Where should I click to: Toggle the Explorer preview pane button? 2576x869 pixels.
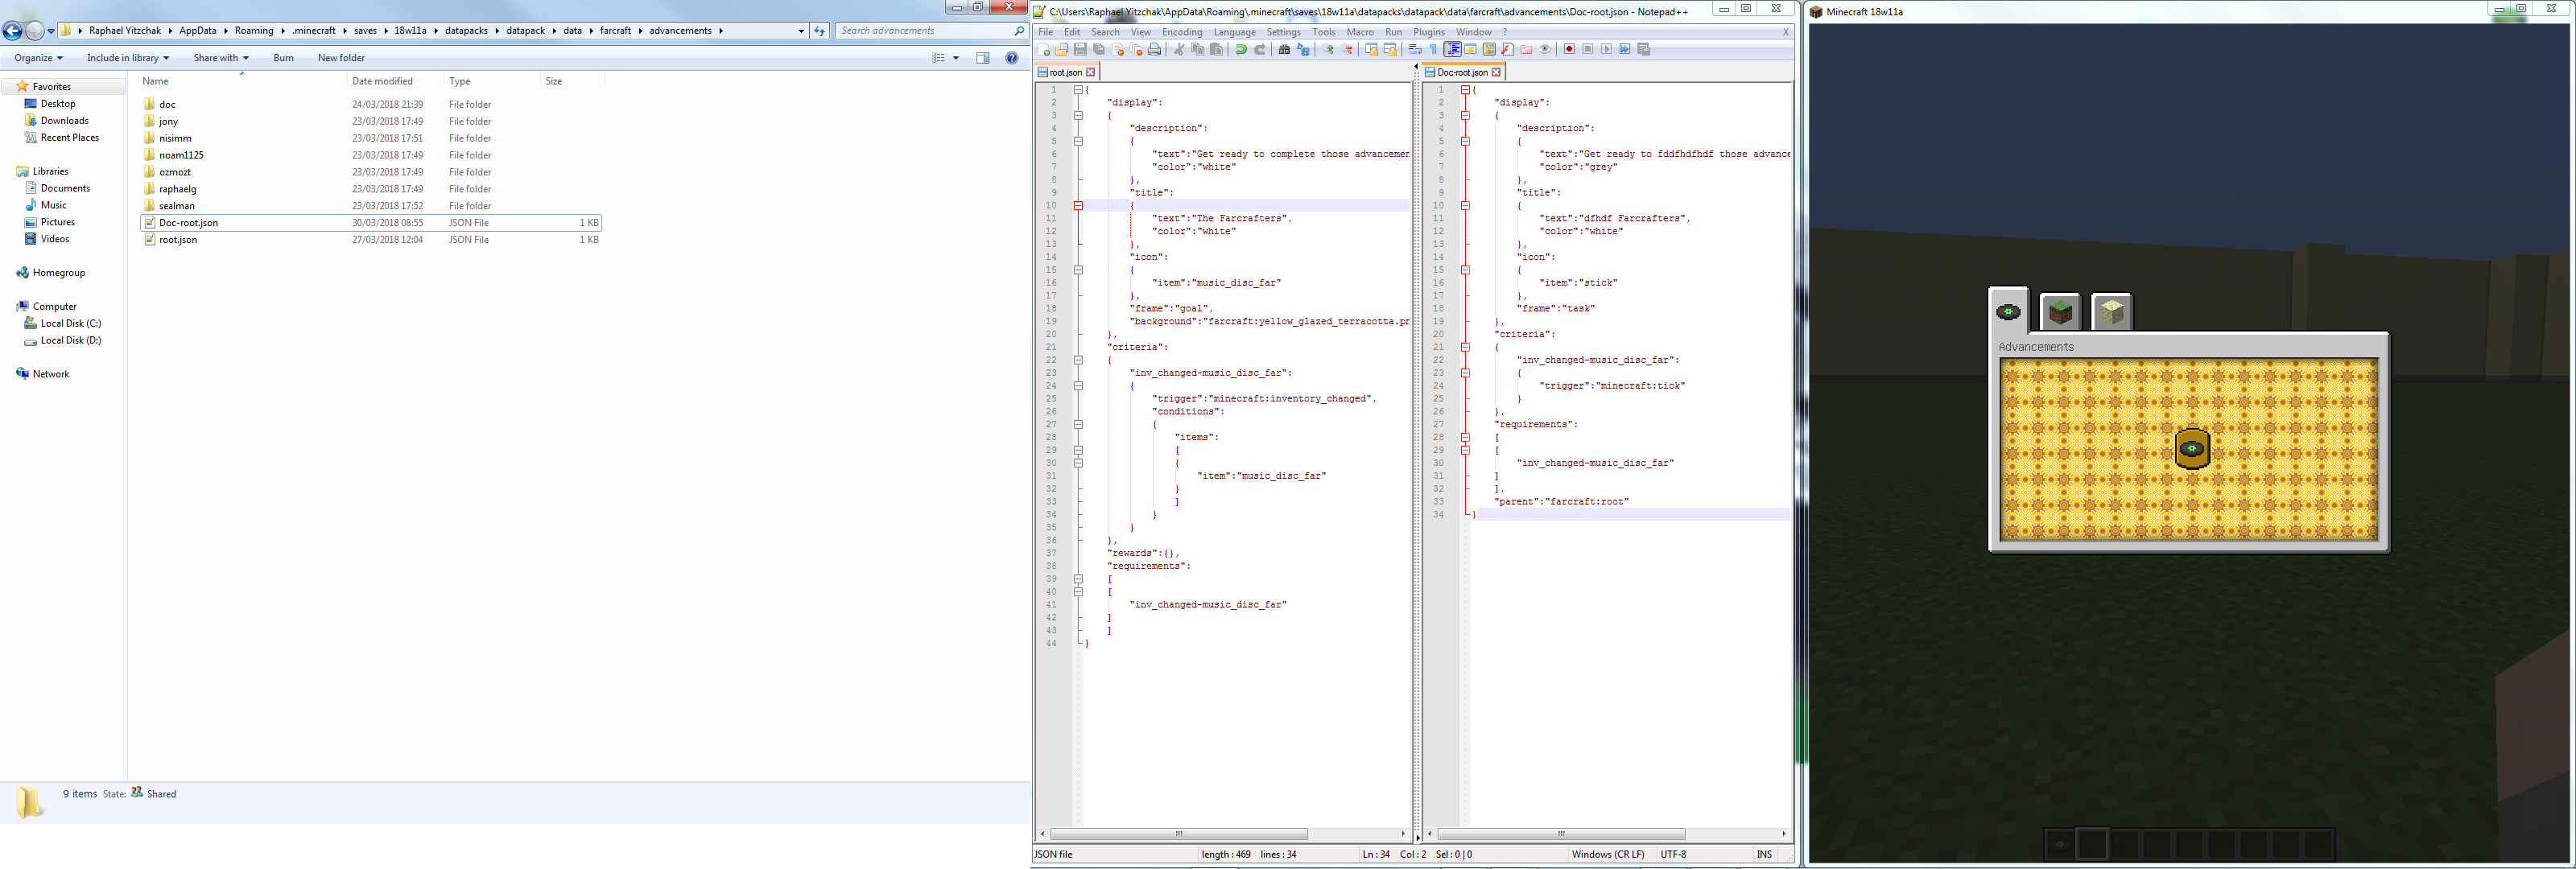point(983,58)
